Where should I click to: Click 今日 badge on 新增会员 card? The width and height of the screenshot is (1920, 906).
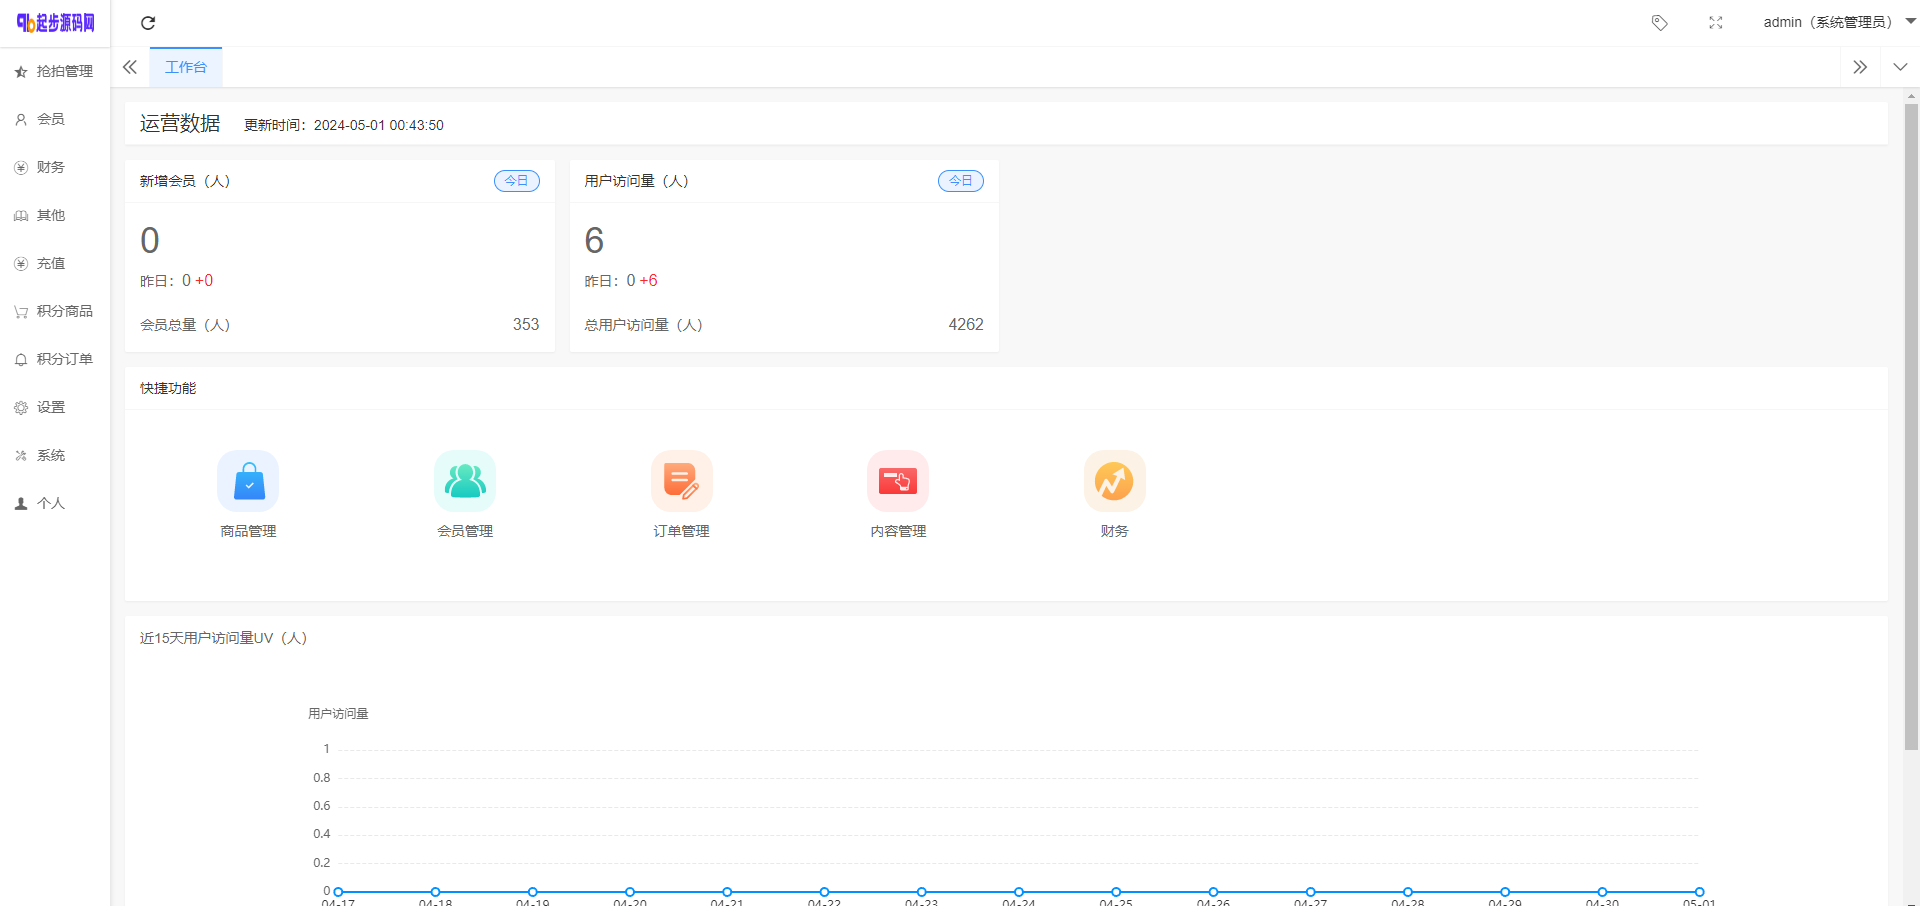[516, 181]
